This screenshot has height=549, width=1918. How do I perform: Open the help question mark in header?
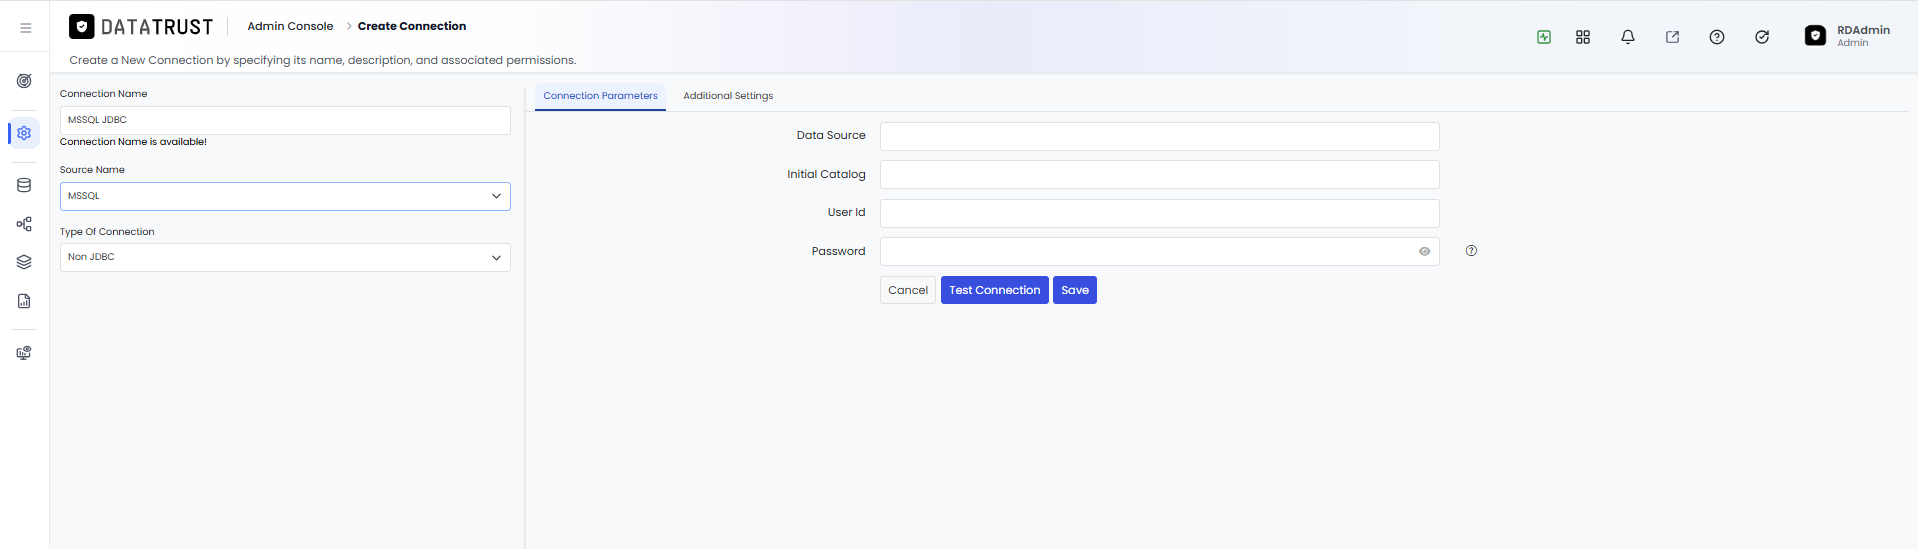pos(1717,37)
